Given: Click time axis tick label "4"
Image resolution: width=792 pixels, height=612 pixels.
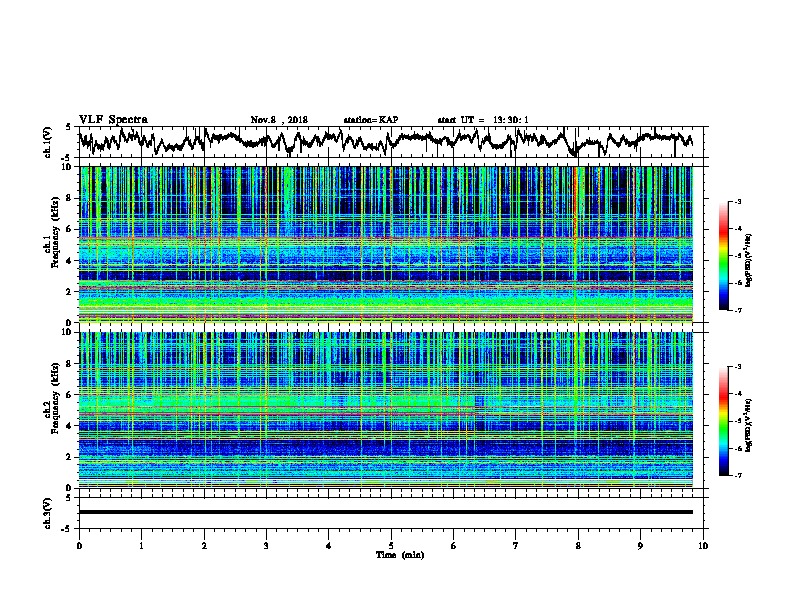Looking at the screenshot, I should point(328,545).
